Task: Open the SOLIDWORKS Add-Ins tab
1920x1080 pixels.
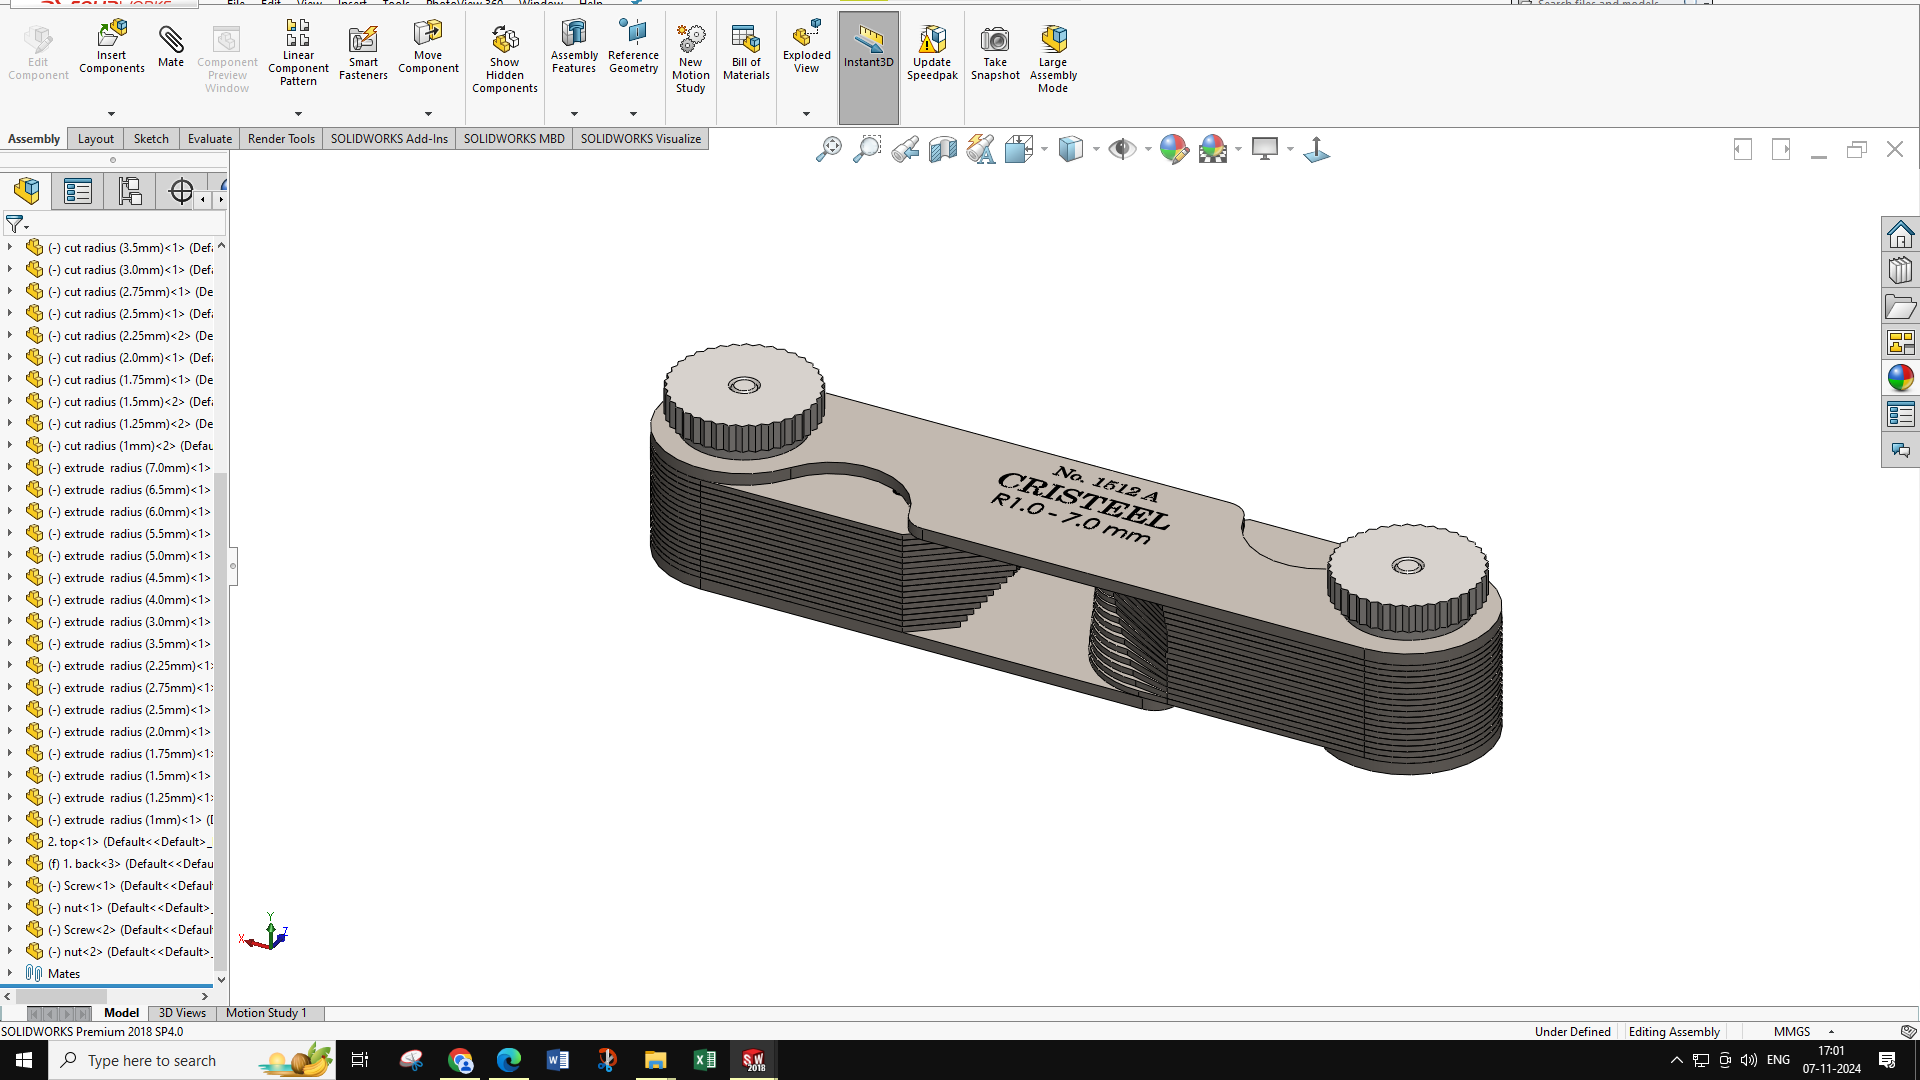Action: tap(389, 139)
